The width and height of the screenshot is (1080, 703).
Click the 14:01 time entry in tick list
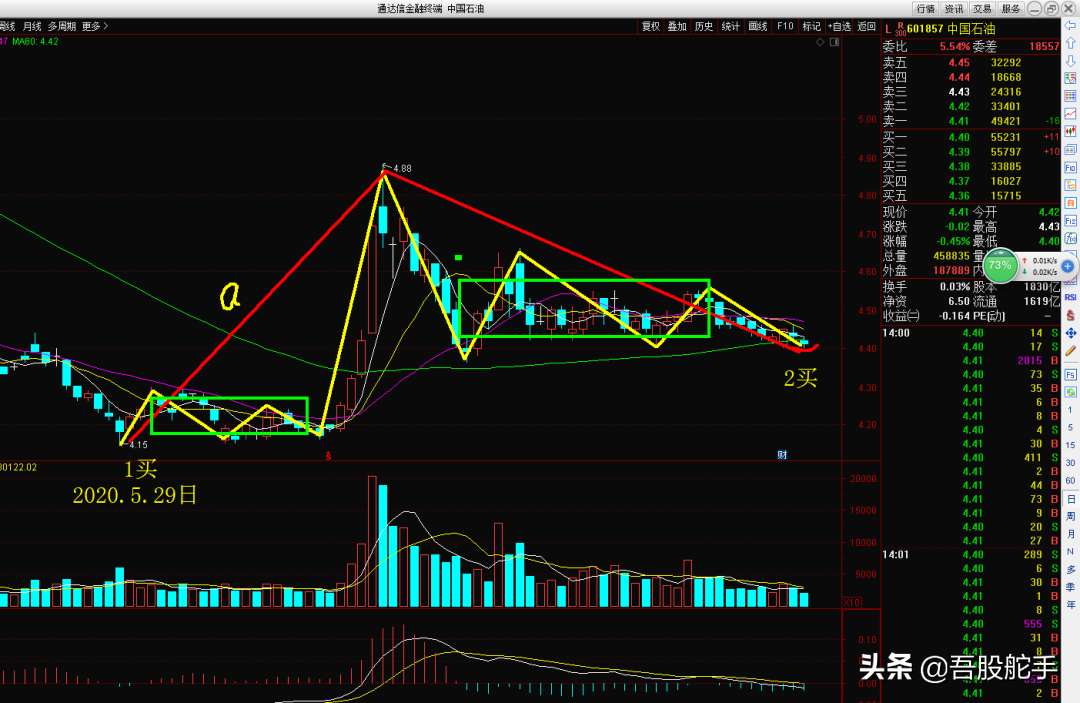[x=895, y=554]
